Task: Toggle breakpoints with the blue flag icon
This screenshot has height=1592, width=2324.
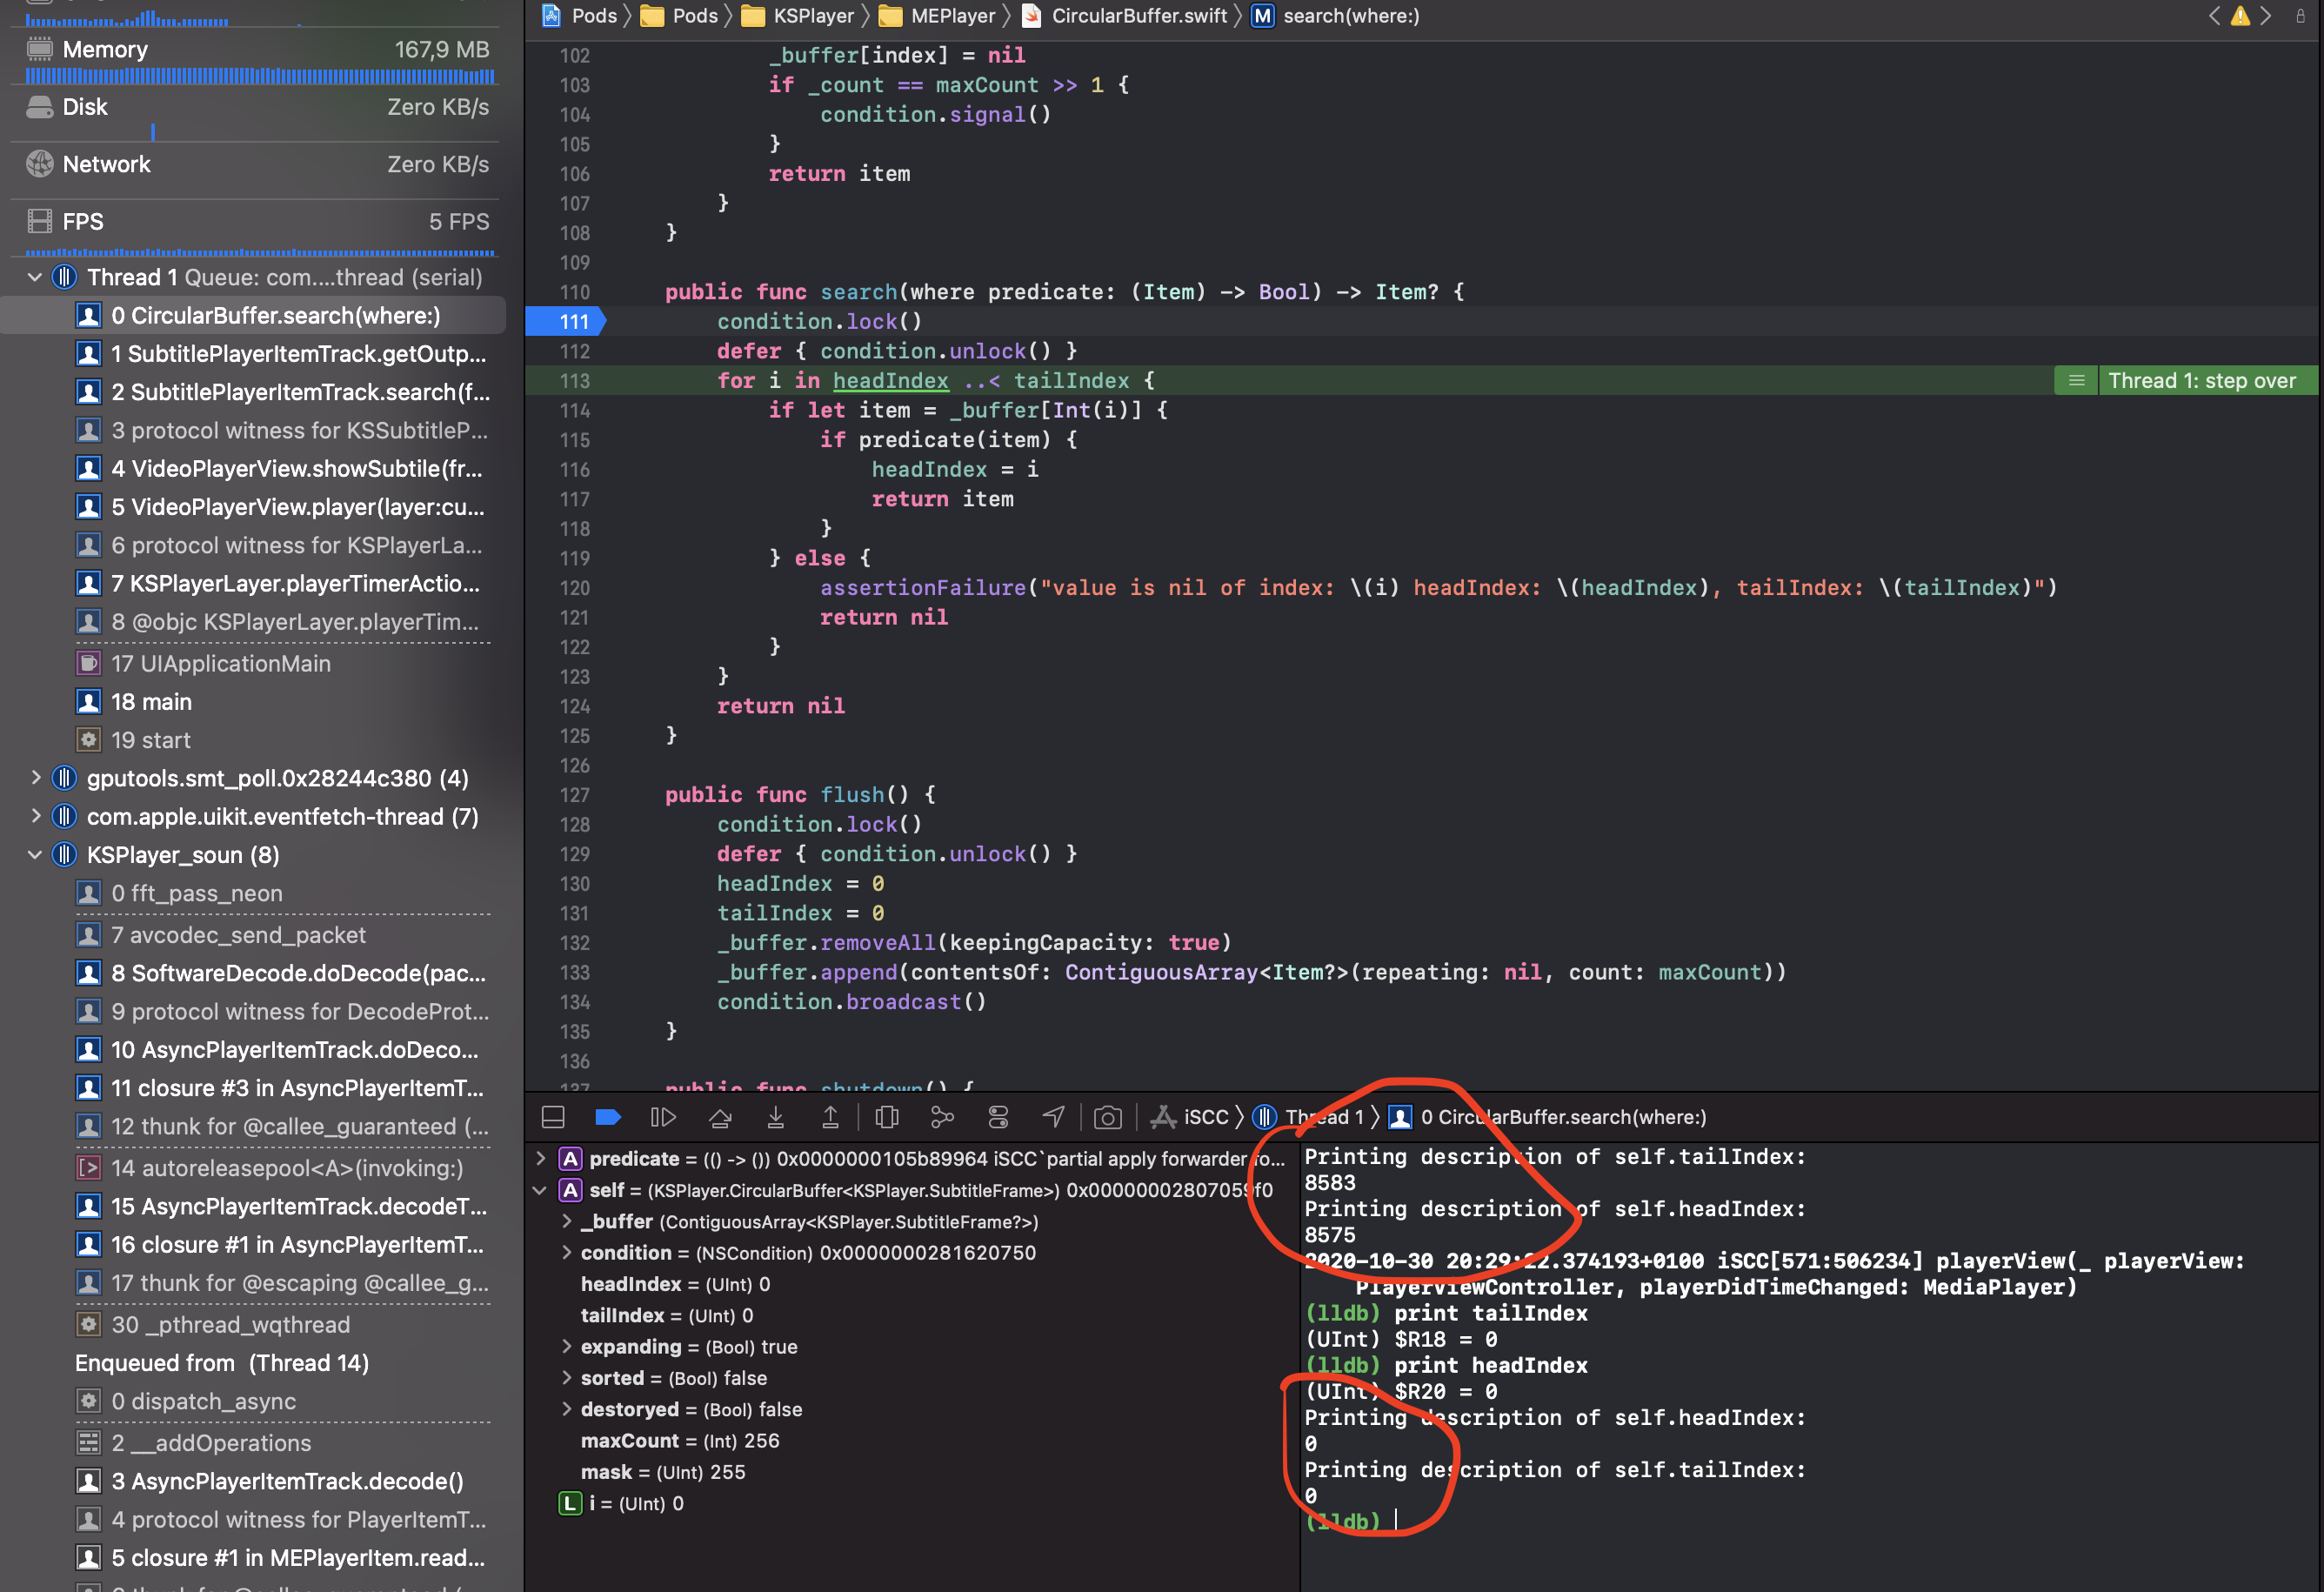Action: point(608,1117)
